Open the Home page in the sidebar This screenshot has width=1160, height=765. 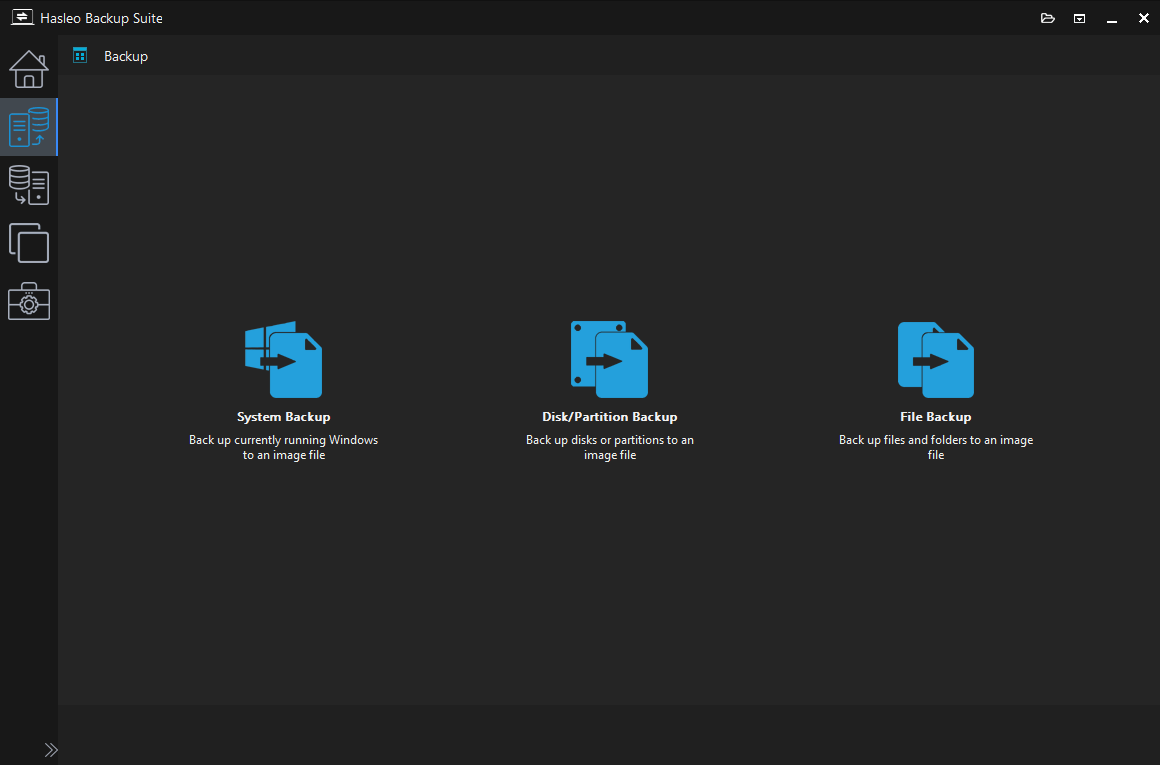[x=29, y=69]
